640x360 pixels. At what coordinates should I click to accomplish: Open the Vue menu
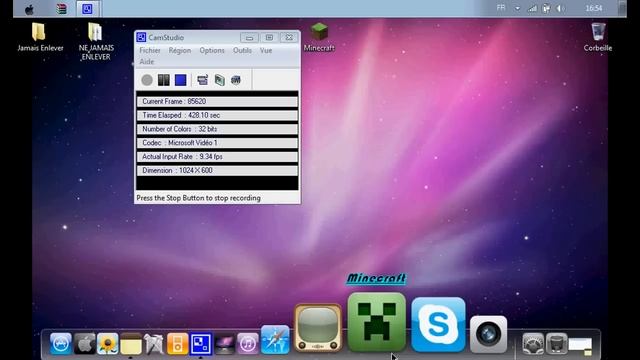click(266, 50)
